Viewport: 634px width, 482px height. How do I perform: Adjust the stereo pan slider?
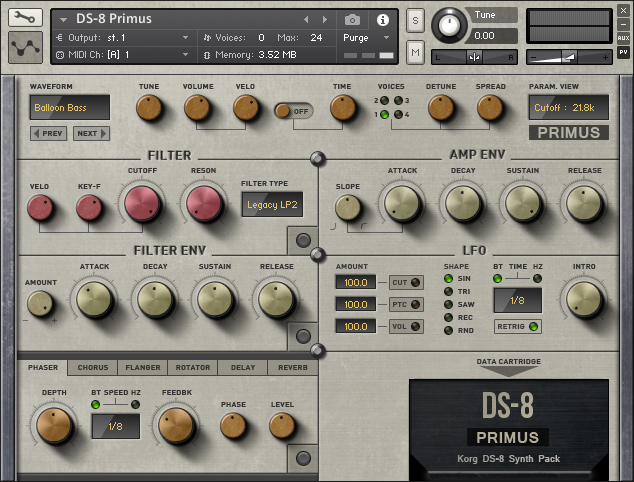coord(474,57)
